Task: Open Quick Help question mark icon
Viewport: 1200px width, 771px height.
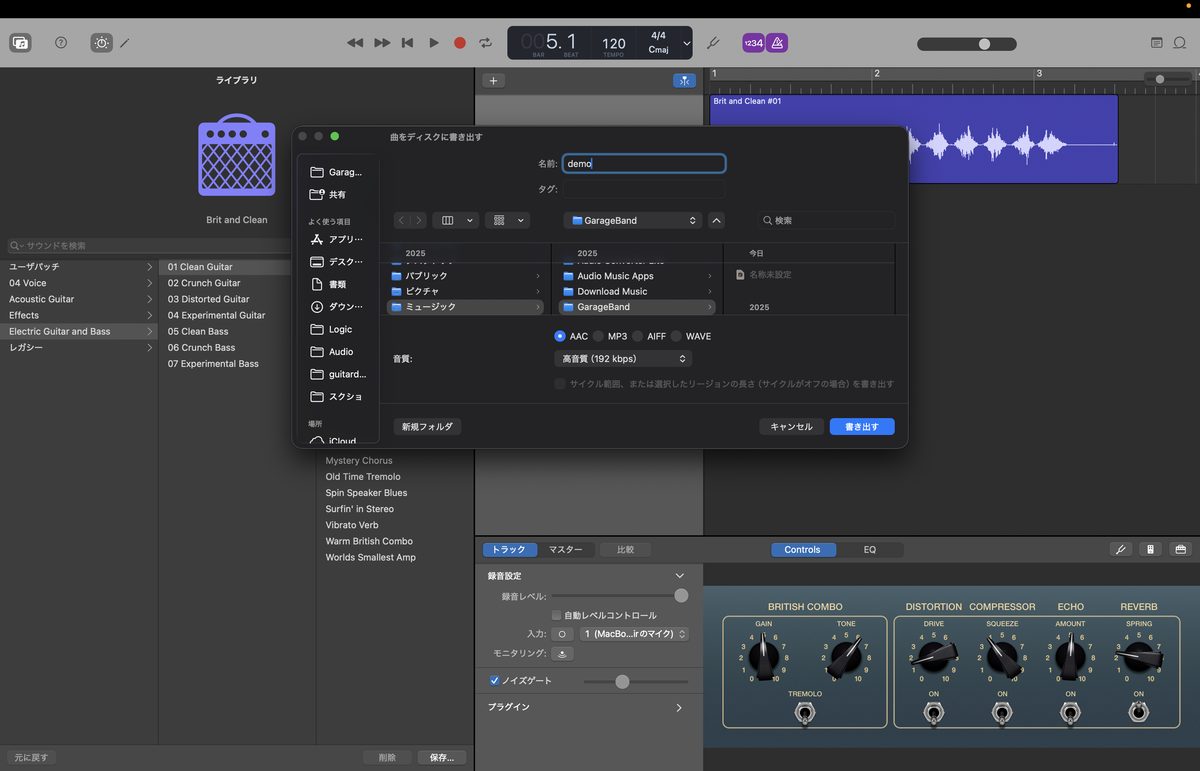Action: (61, 43)
